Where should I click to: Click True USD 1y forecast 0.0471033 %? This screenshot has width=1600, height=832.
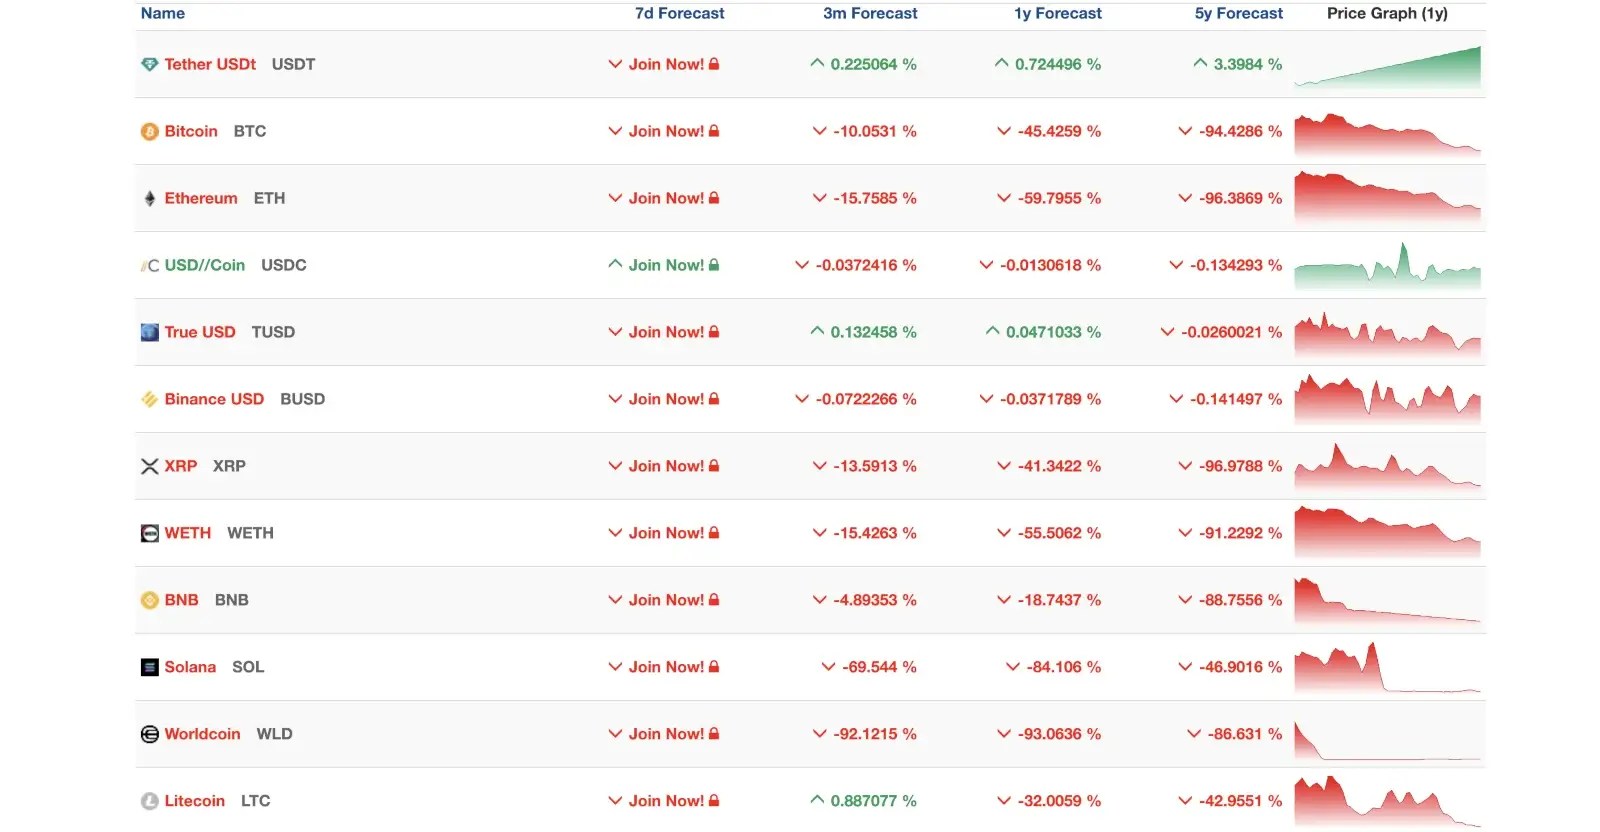(x=1053, y=332)
